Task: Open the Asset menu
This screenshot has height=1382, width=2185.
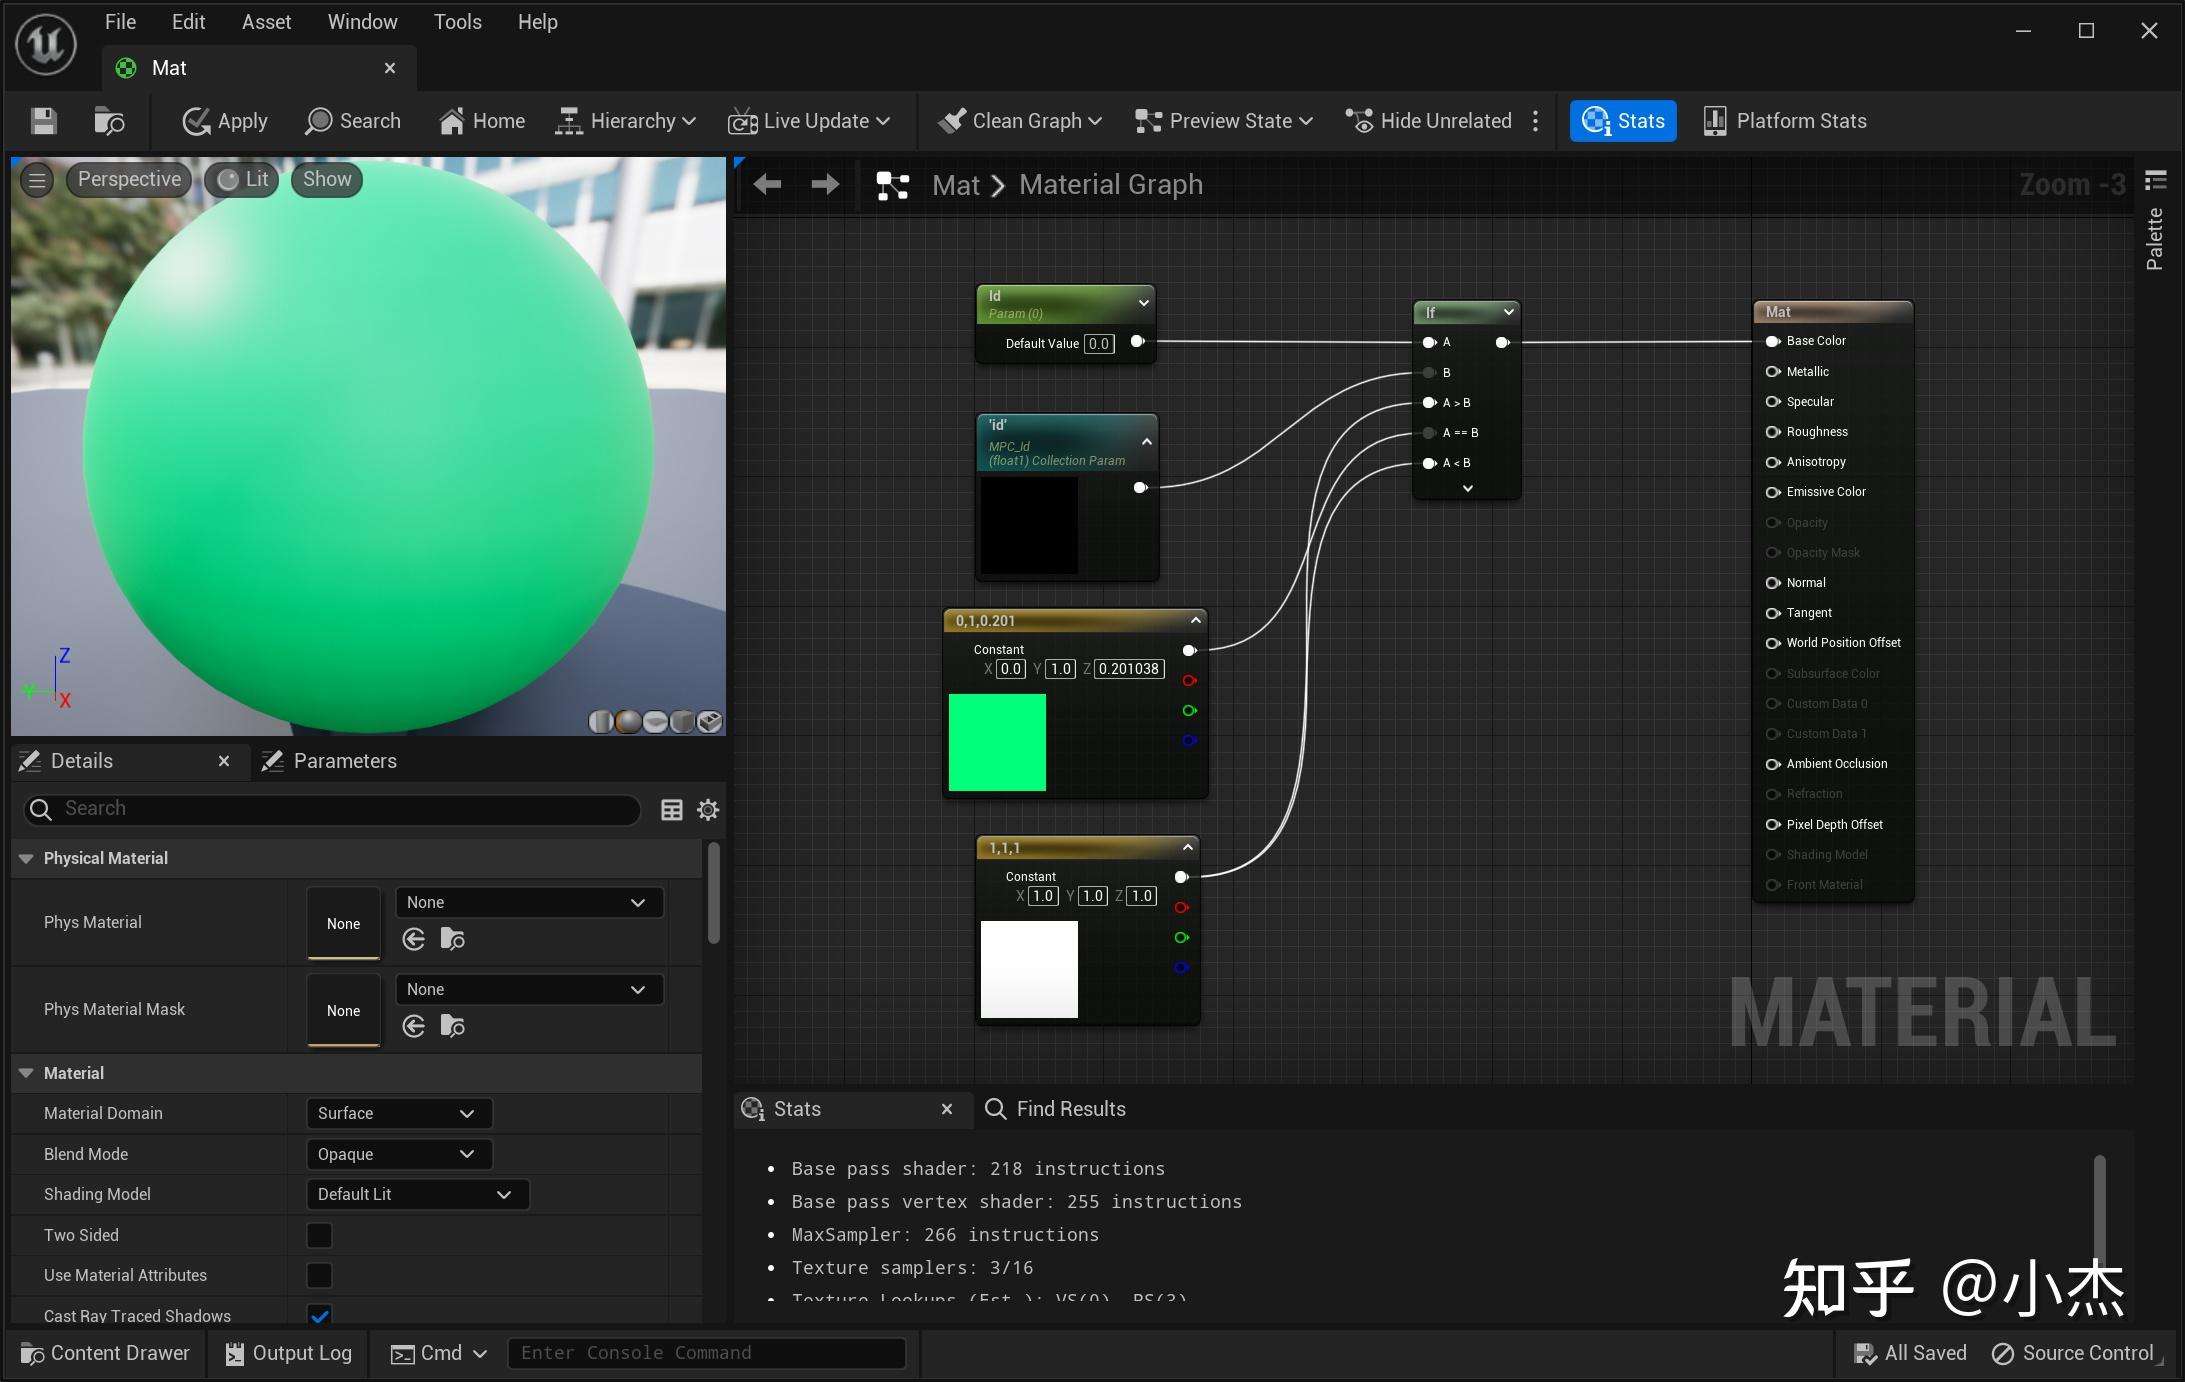Action: pyautogui.click(x=266, y=22)
